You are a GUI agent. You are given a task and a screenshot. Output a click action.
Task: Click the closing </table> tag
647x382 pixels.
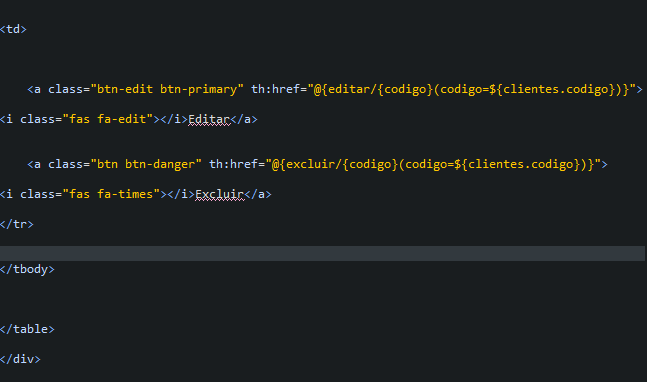point(27,329)
